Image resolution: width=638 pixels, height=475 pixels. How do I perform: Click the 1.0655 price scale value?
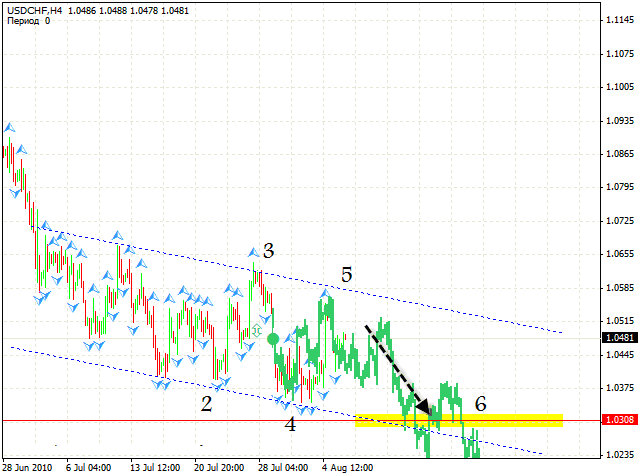620,254
